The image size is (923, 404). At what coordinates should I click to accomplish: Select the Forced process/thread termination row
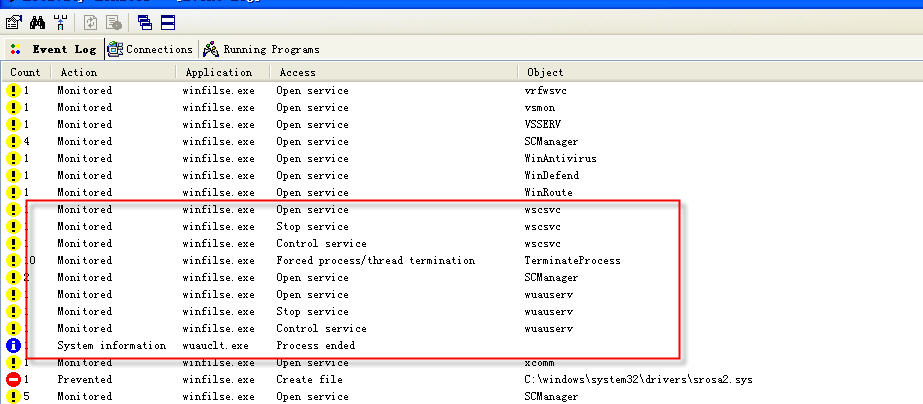375,261
